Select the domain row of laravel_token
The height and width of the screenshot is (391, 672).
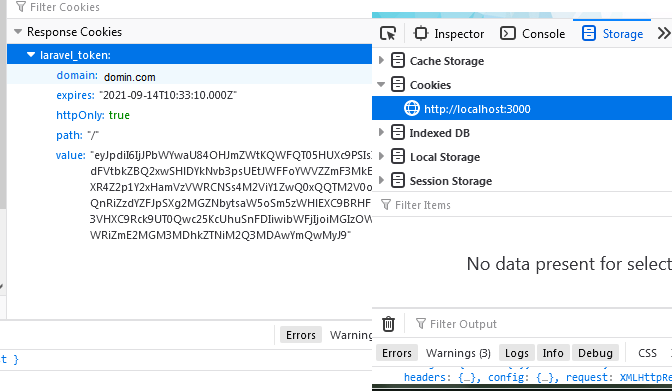[x=189, y=75]
